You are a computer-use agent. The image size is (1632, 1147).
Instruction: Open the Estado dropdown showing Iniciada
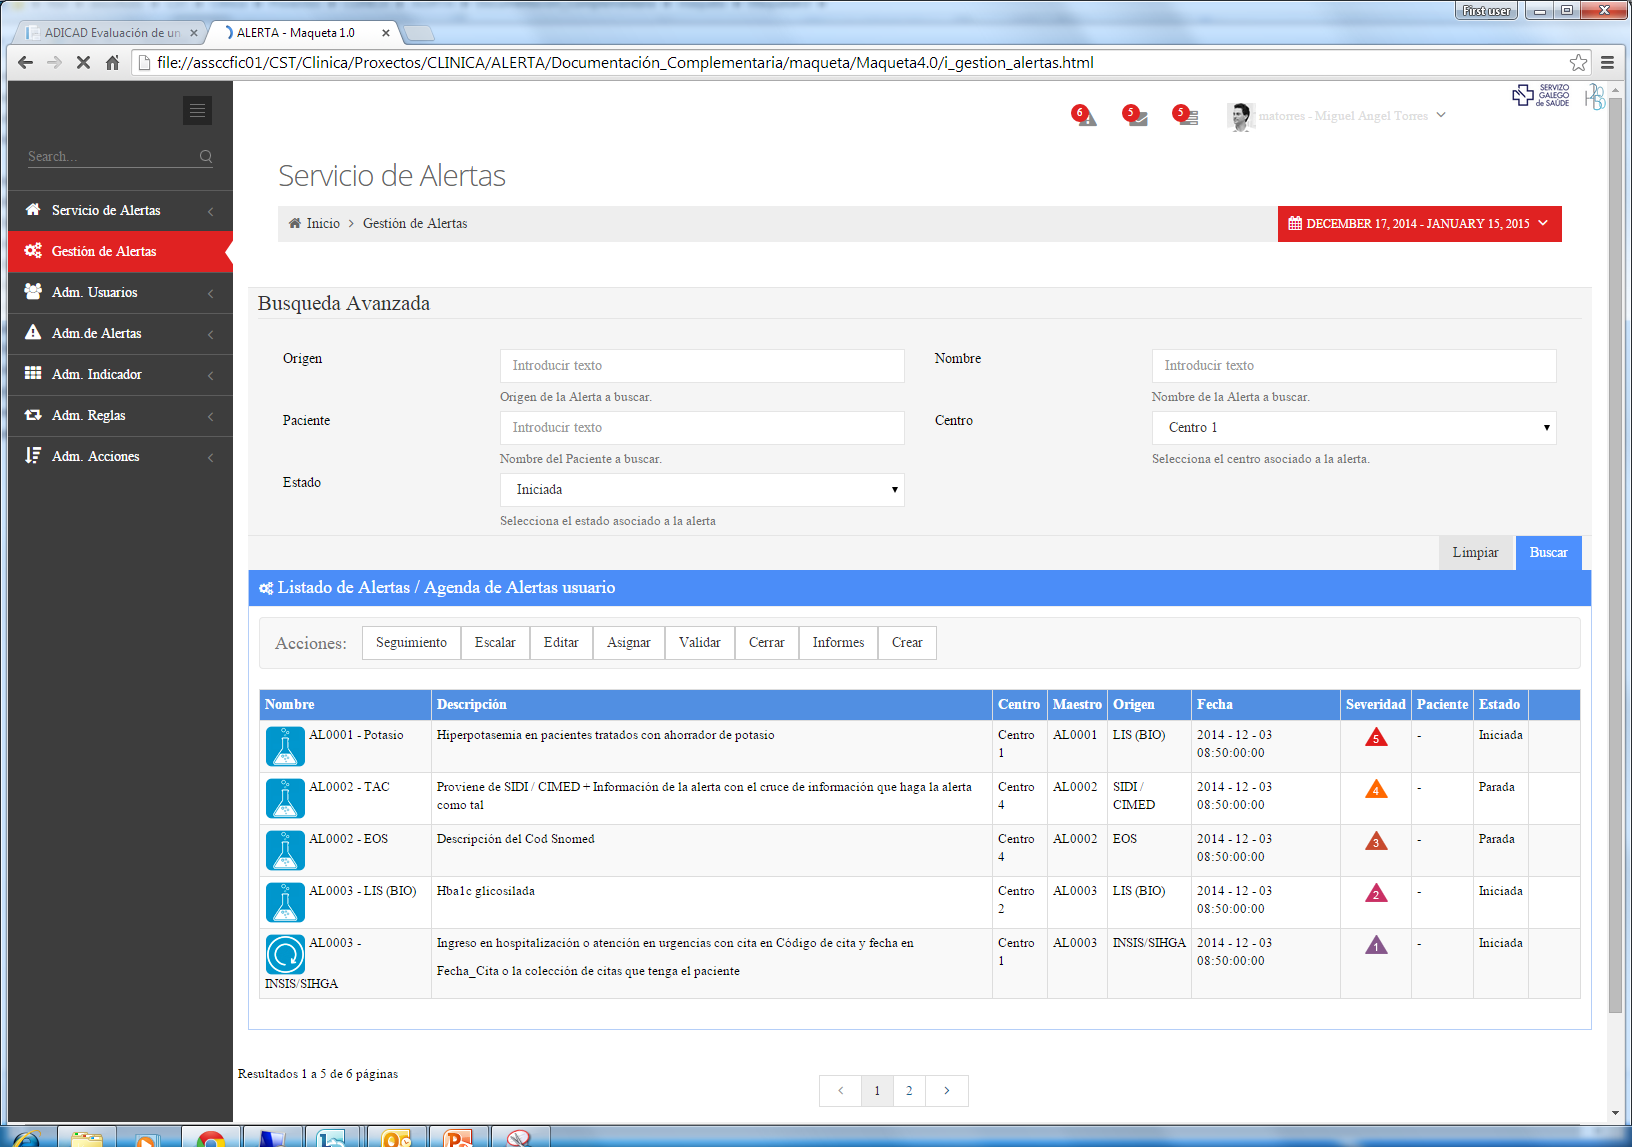click(x=701, y=490)
